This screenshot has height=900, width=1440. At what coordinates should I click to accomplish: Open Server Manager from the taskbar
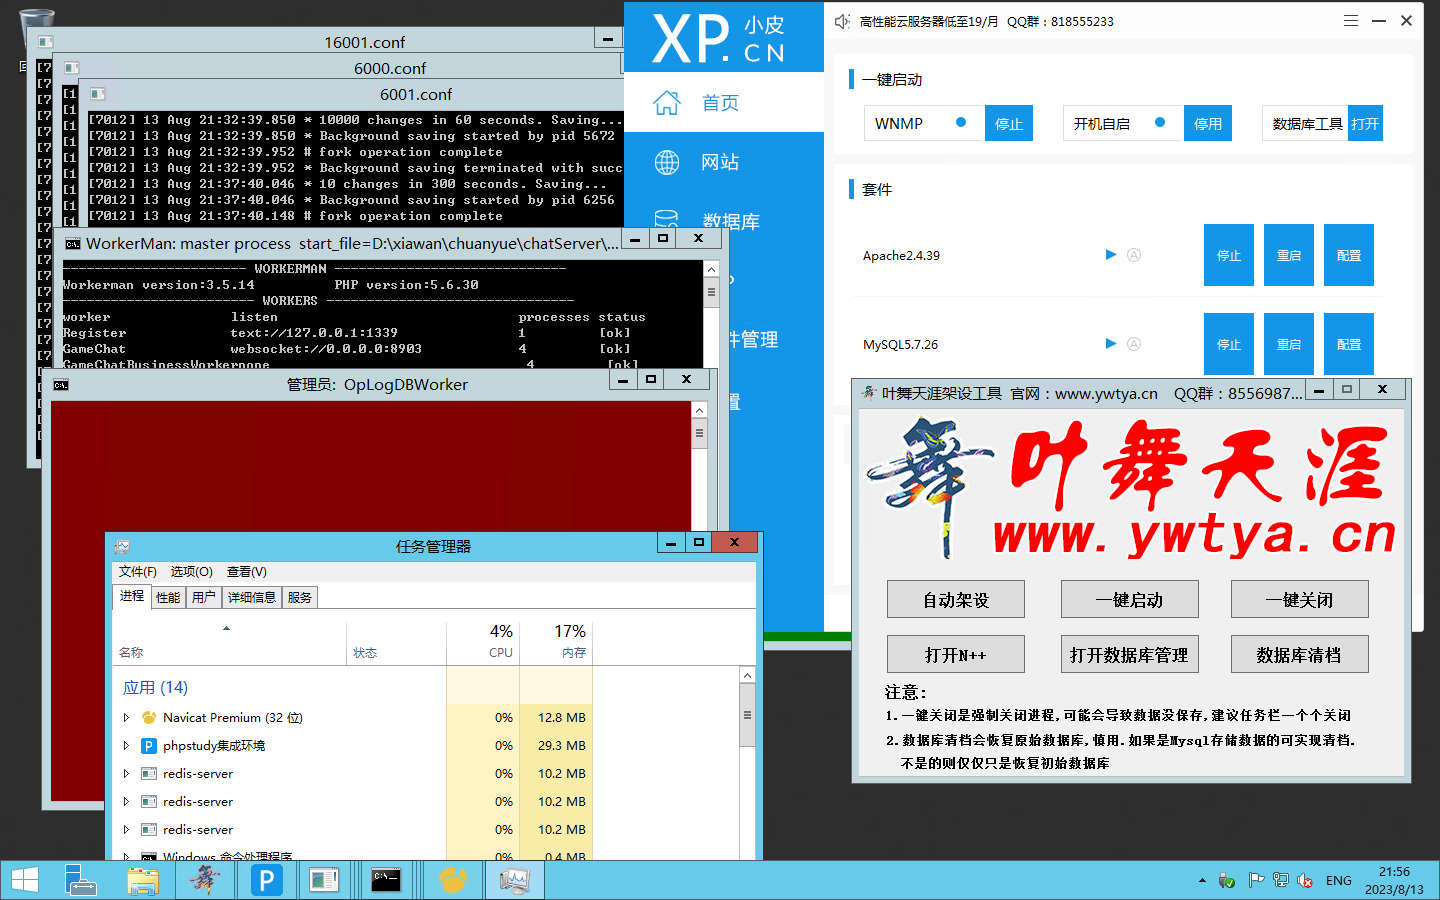pos(80,880)
